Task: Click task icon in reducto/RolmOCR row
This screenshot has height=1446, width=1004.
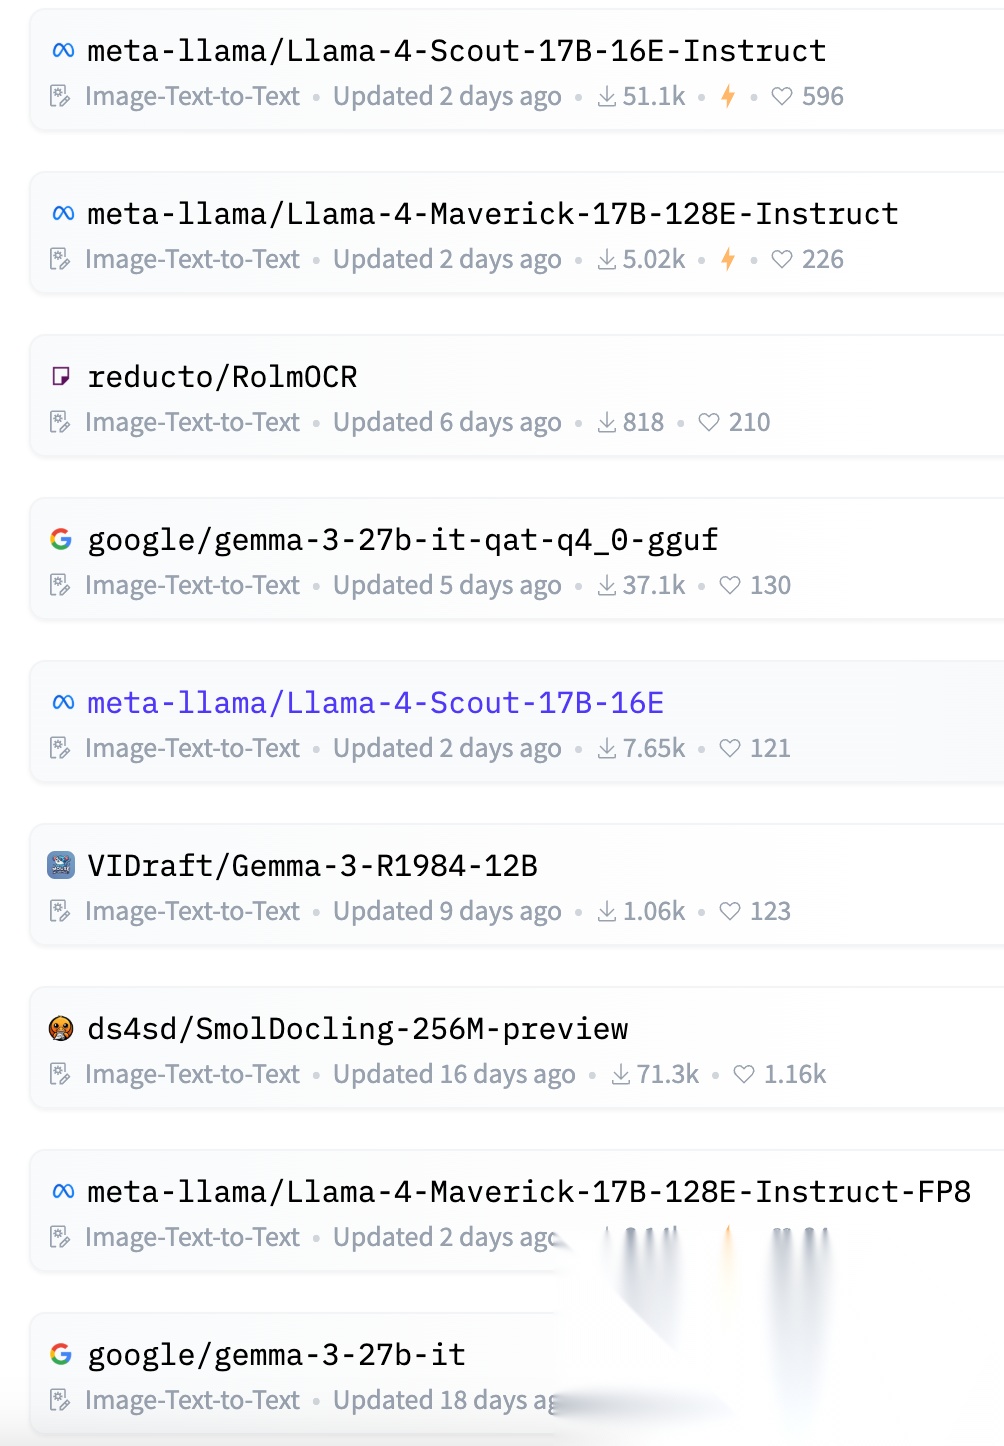Action: 60,423
